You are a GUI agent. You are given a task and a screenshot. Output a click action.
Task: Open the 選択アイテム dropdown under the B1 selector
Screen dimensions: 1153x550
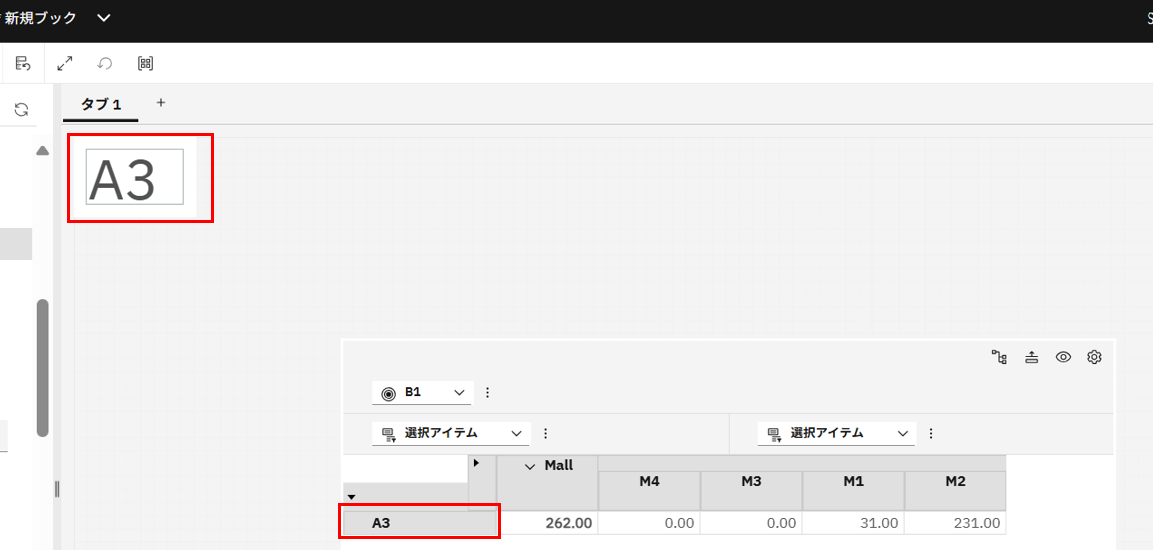[451, 433]
